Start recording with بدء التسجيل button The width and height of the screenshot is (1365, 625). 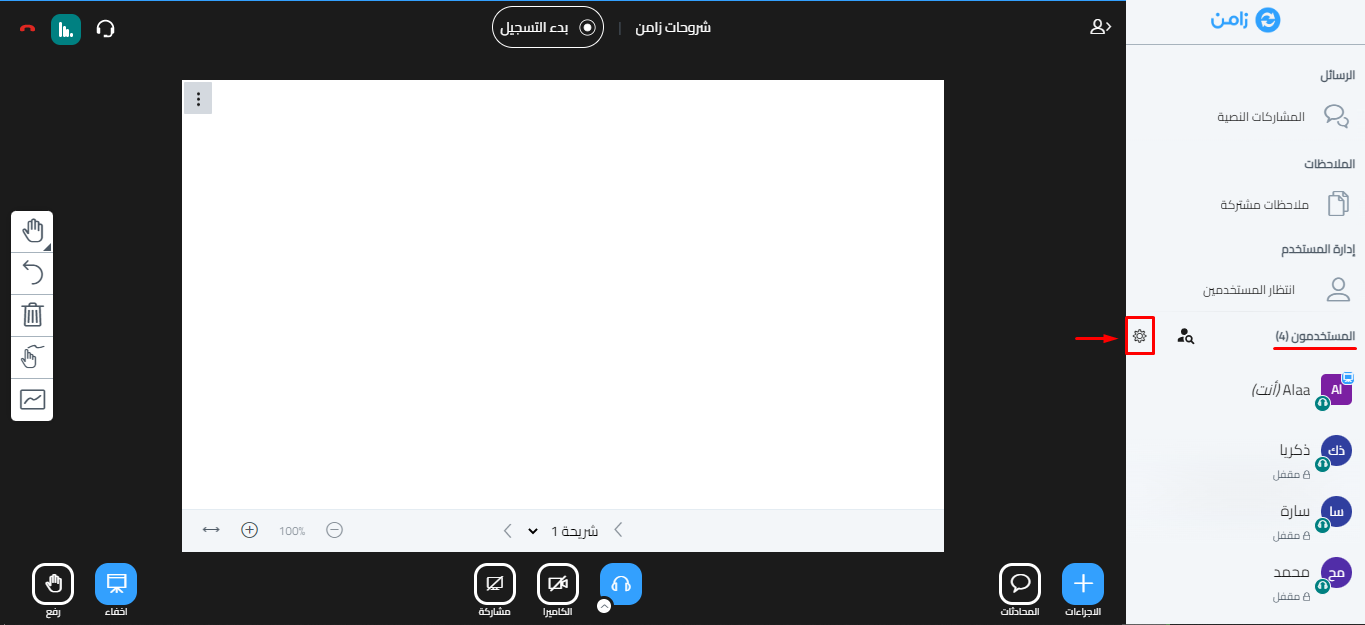[547, 27]
